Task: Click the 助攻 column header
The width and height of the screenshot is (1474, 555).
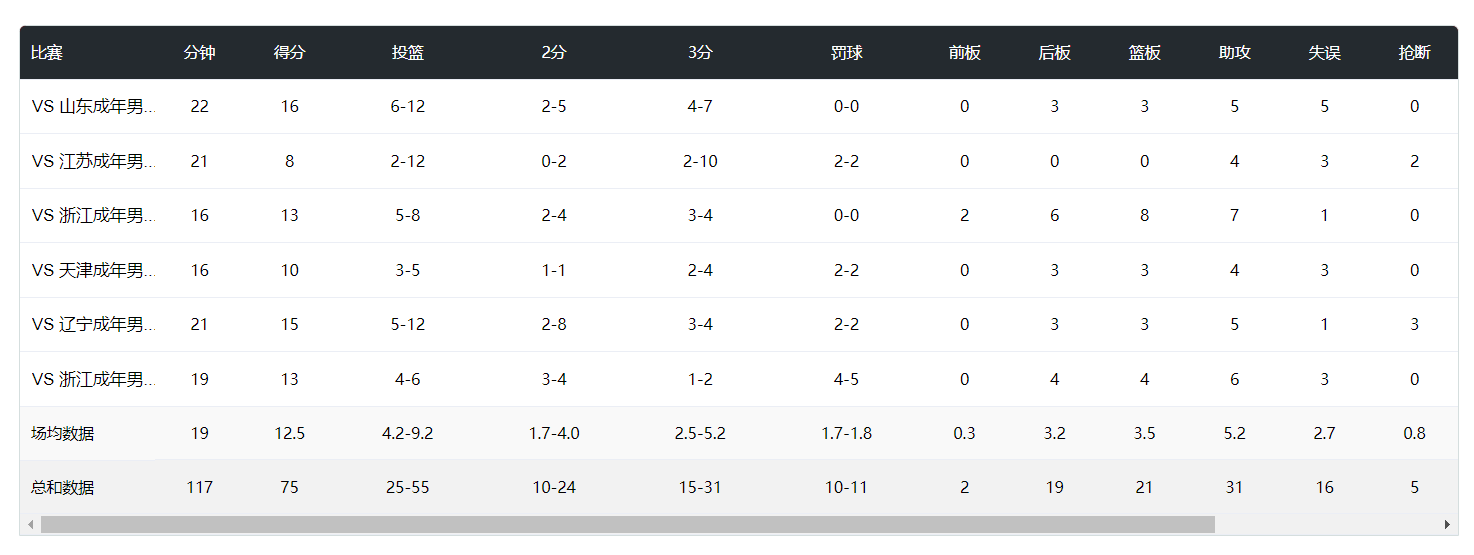Action: [1234, 53]
